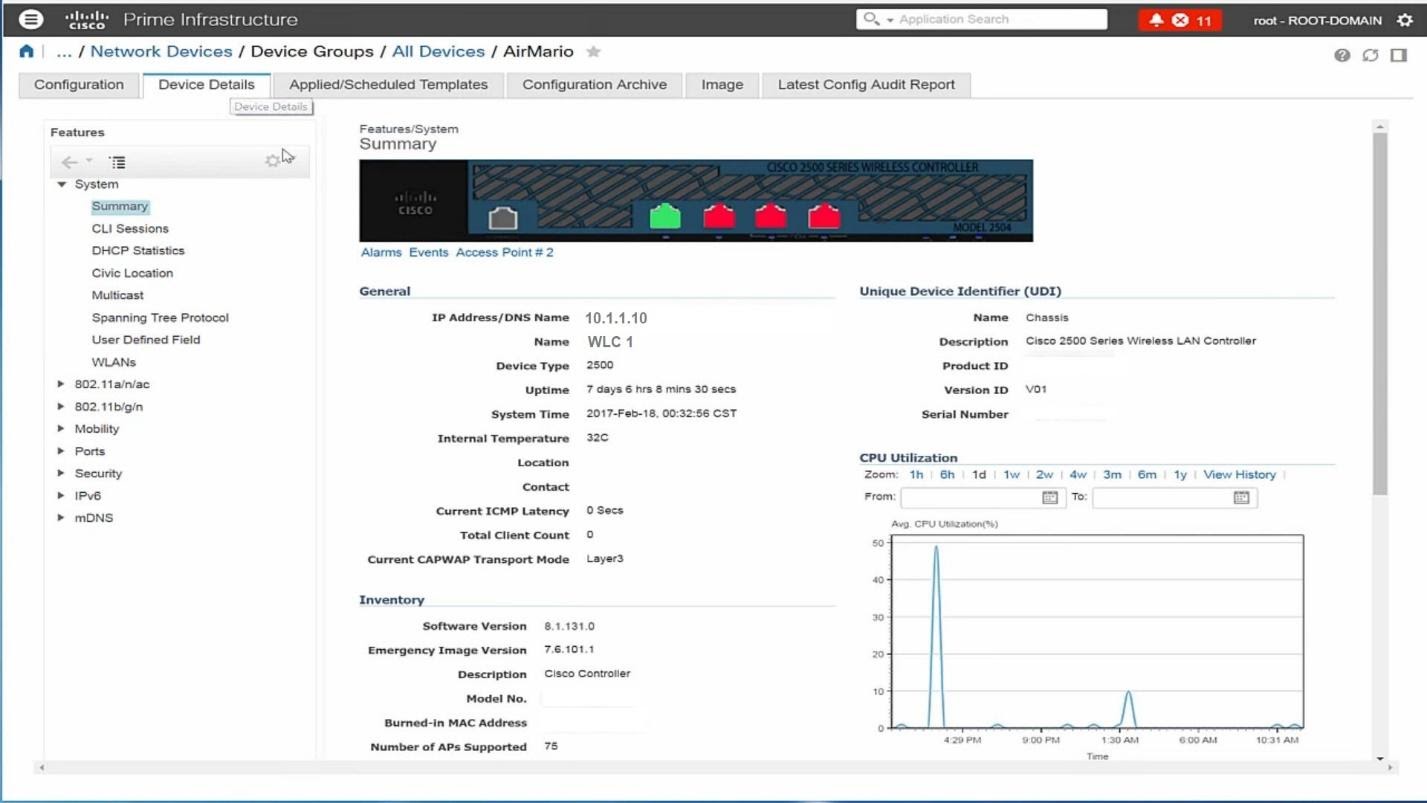Collapse the System tree section
Image resolution: width=1427 pixels, height=803 pixels.
(x=61, y=184)
